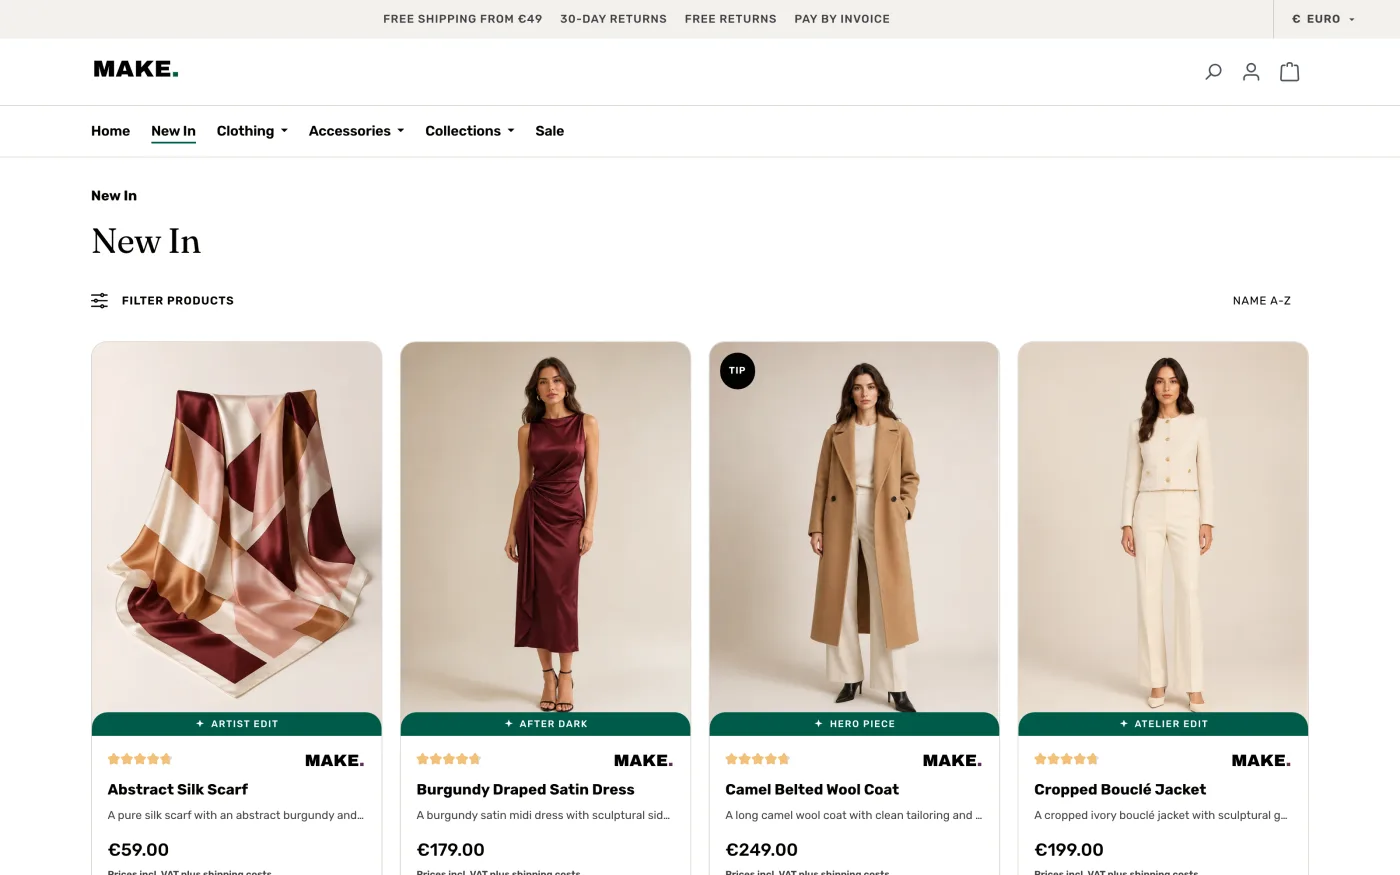1400x875 pixels.
Task: Open the camel coat product image
Action: click(855, 527)
